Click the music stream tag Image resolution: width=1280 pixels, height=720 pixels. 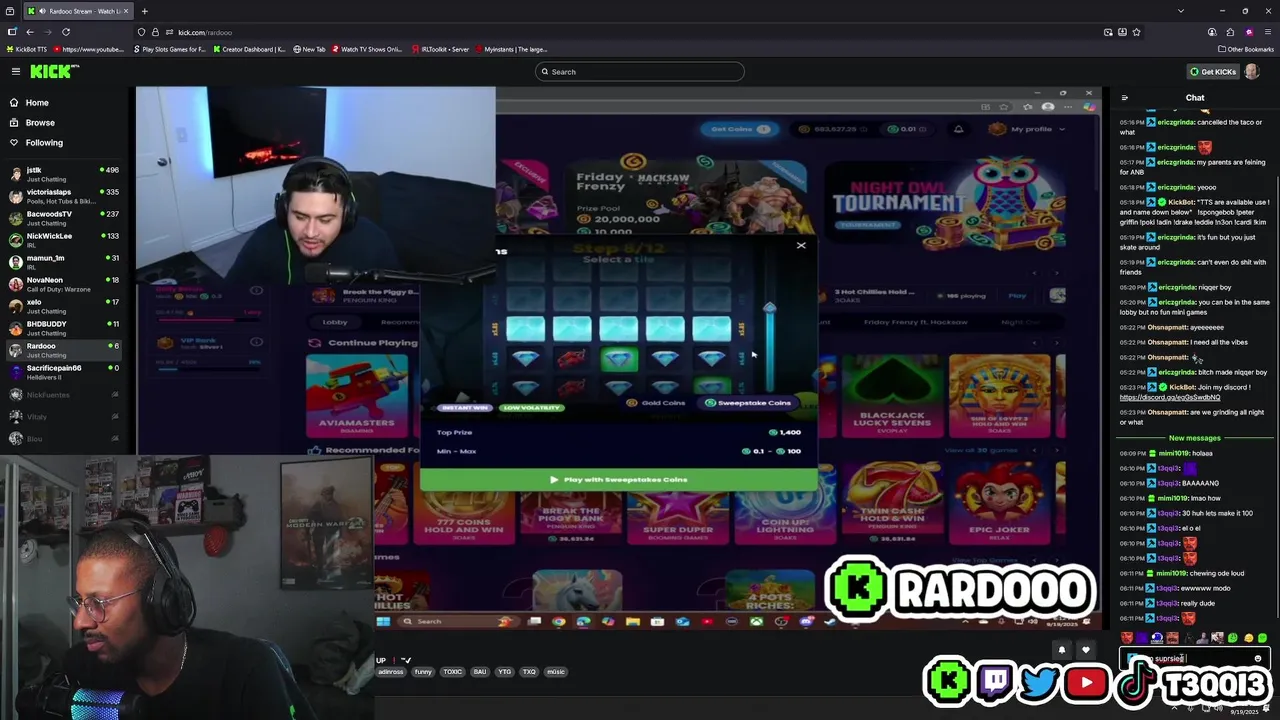556,672
